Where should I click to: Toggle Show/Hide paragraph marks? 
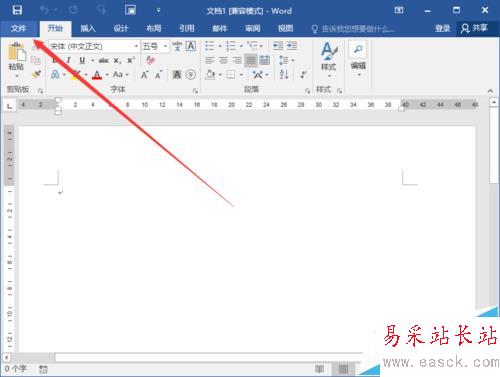point(304,74)
